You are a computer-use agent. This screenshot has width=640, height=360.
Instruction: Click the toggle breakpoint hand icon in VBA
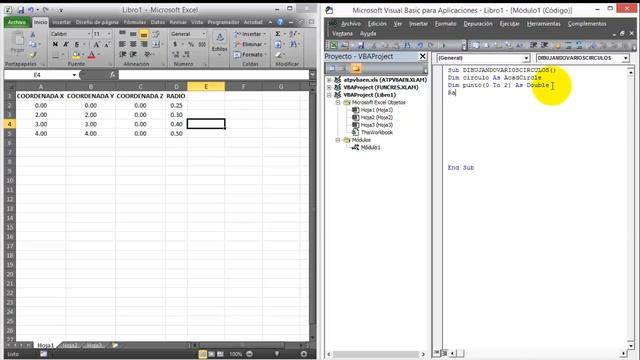point(557,45)
